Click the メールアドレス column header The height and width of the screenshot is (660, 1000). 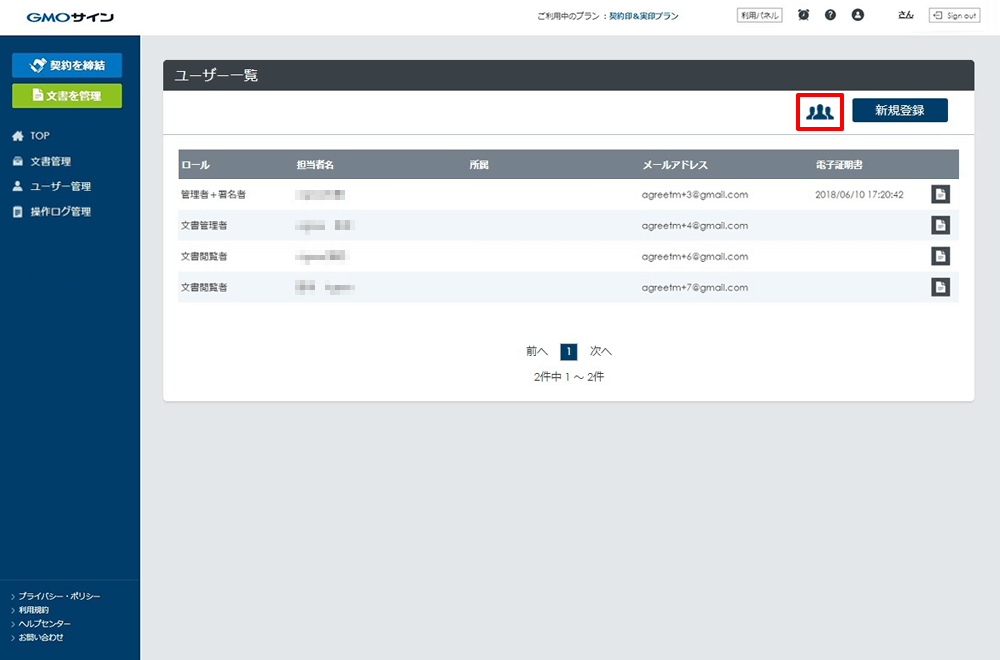[675, 165]
